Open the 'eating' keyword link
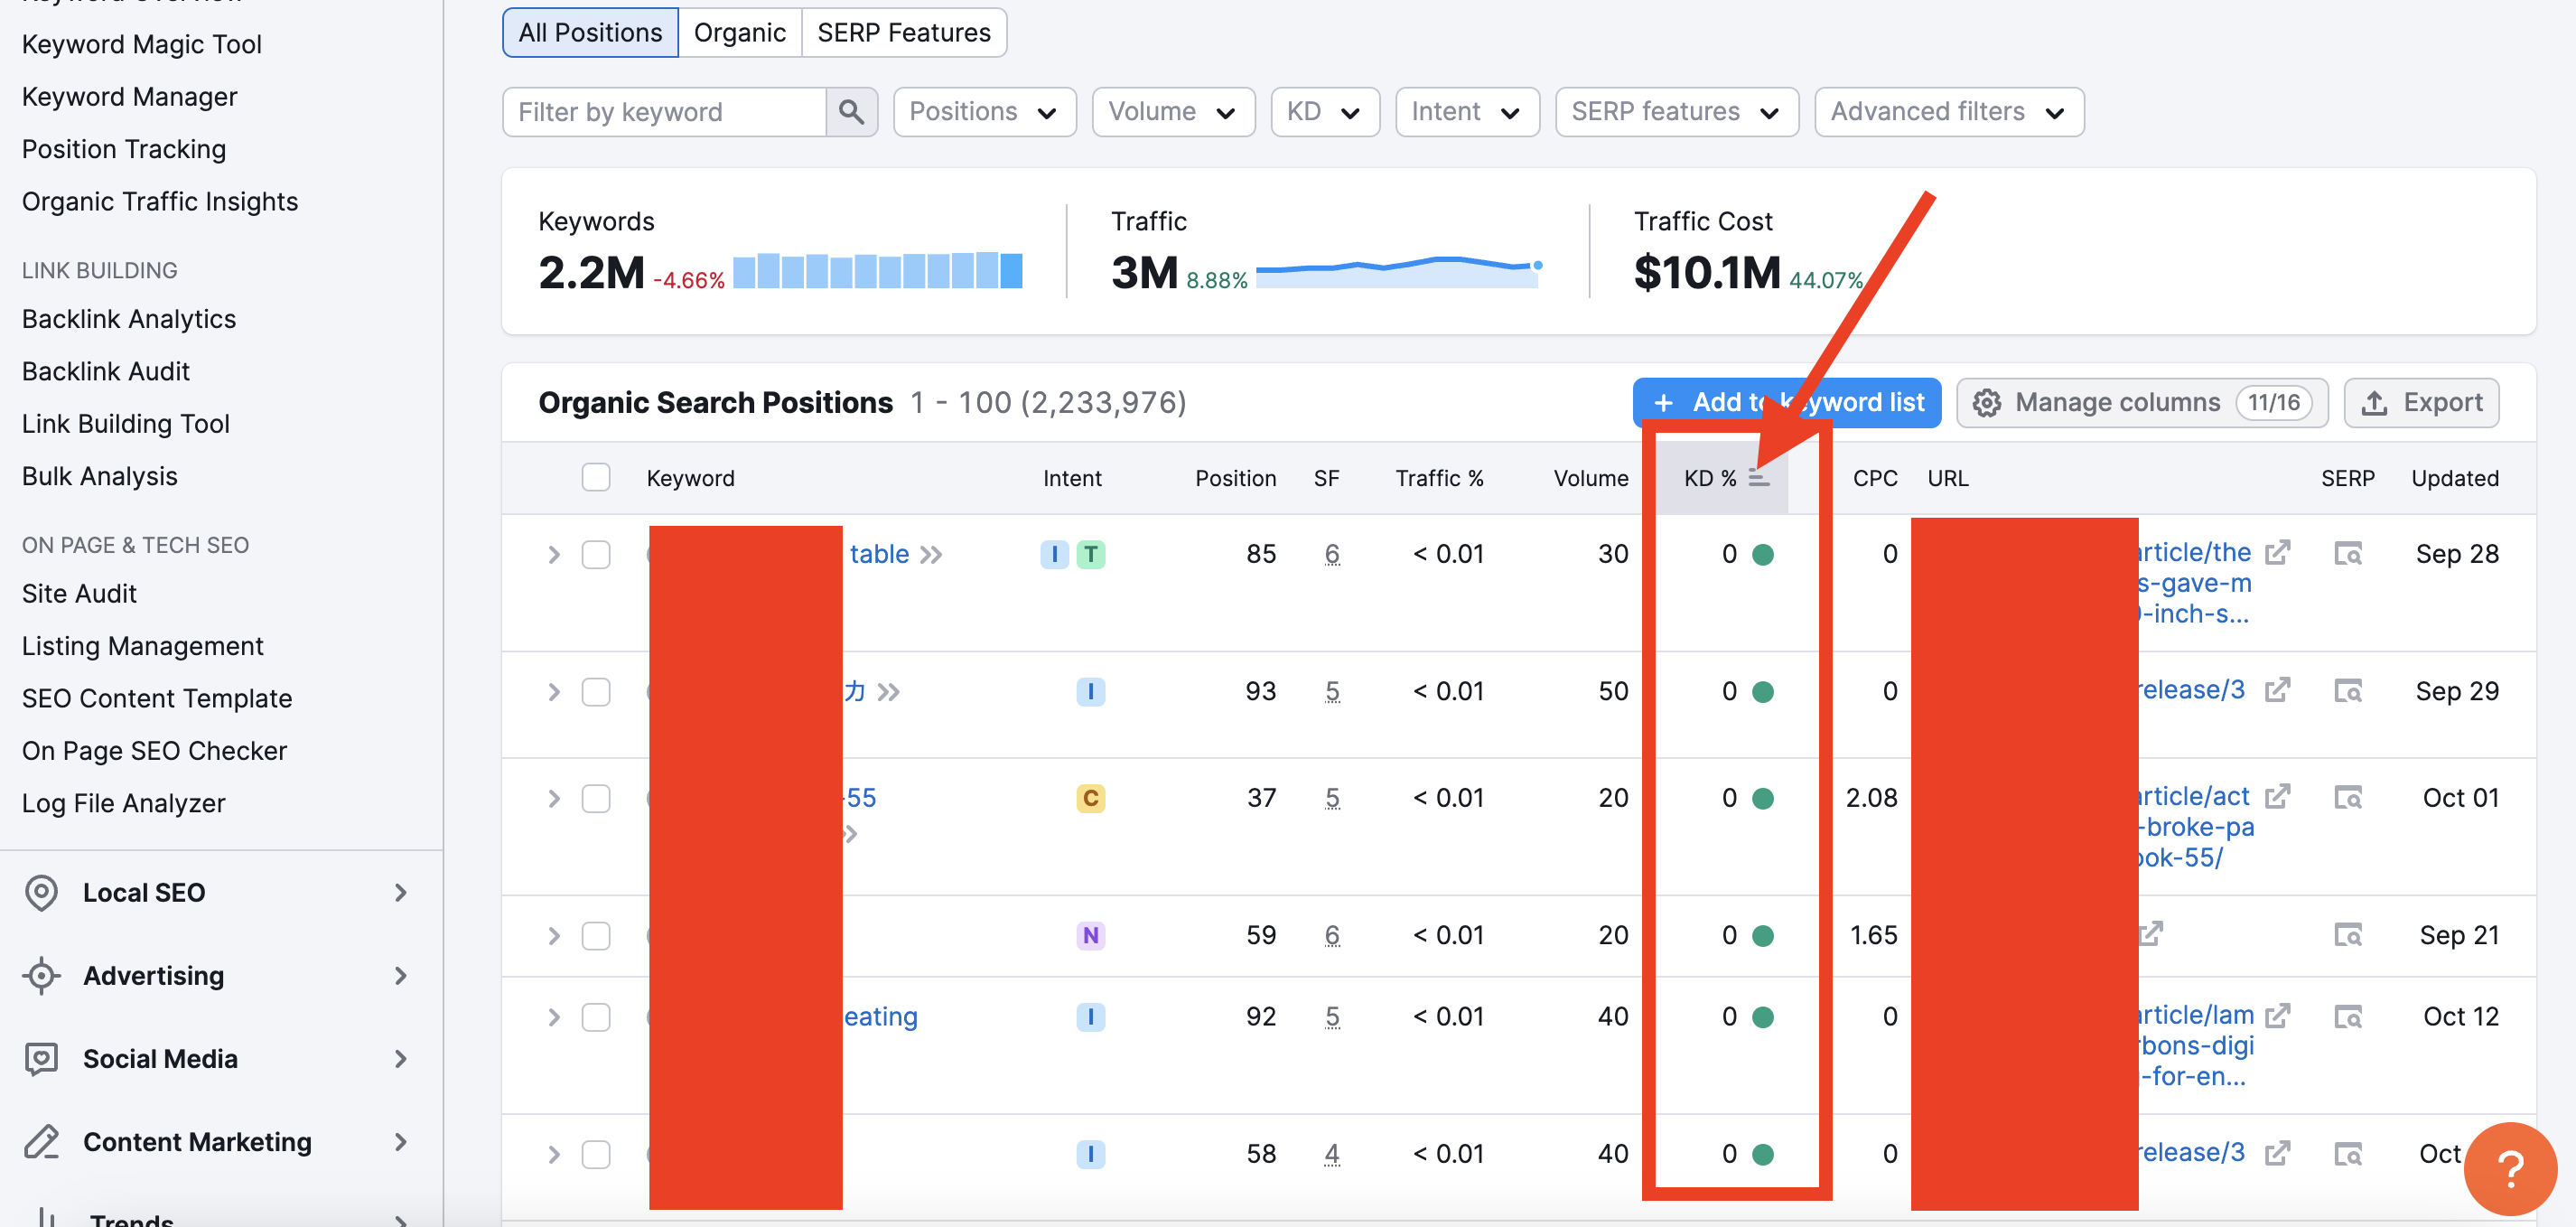Screen dimensions: 2576x1227 pyautogui.click(x=880, y=1017)
